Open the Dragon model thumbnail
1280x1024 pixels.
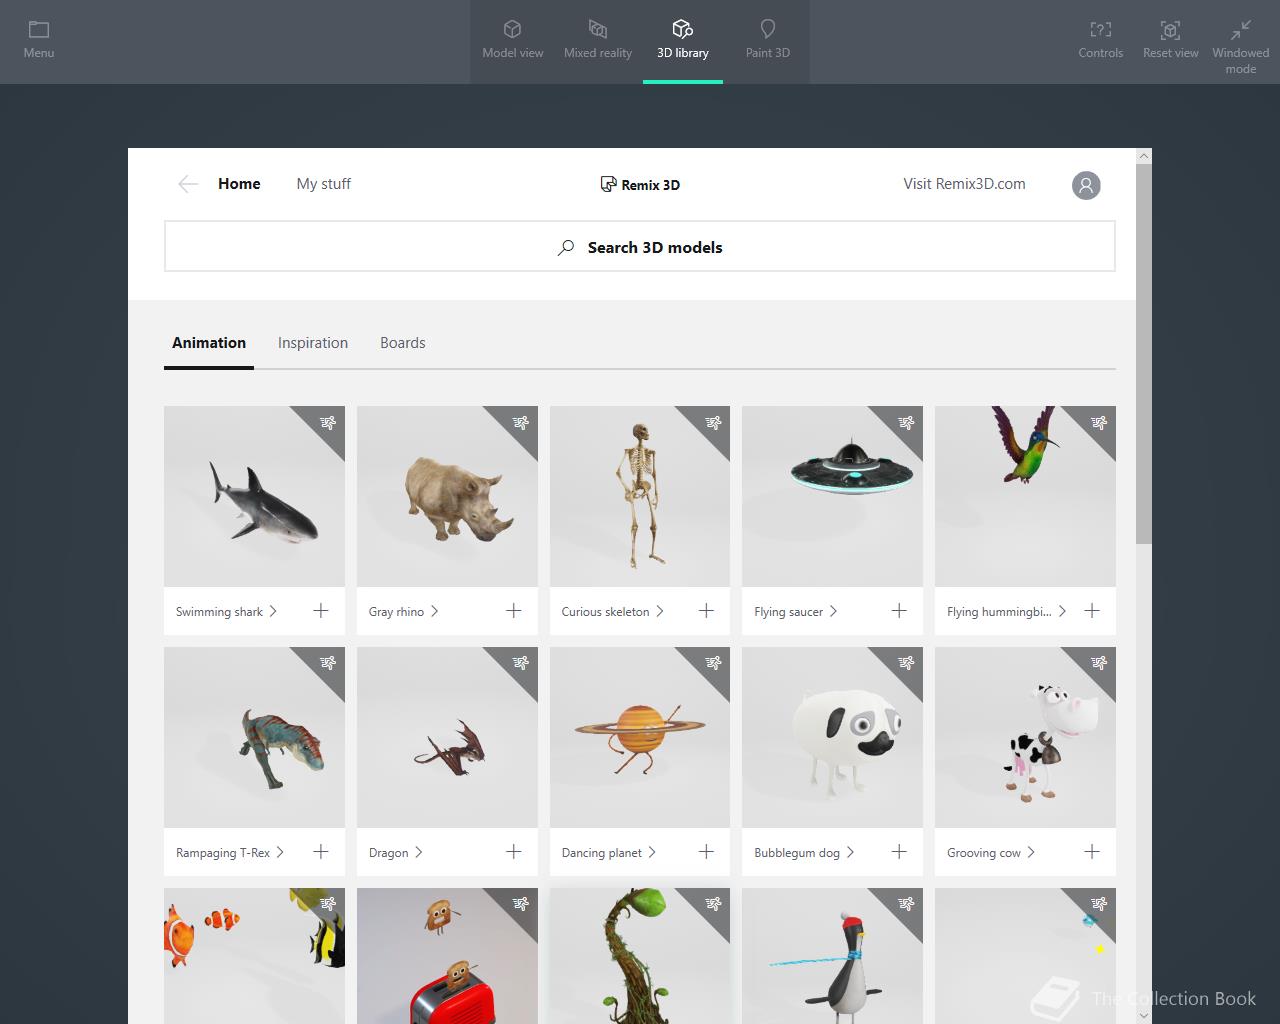click(447, 737)
